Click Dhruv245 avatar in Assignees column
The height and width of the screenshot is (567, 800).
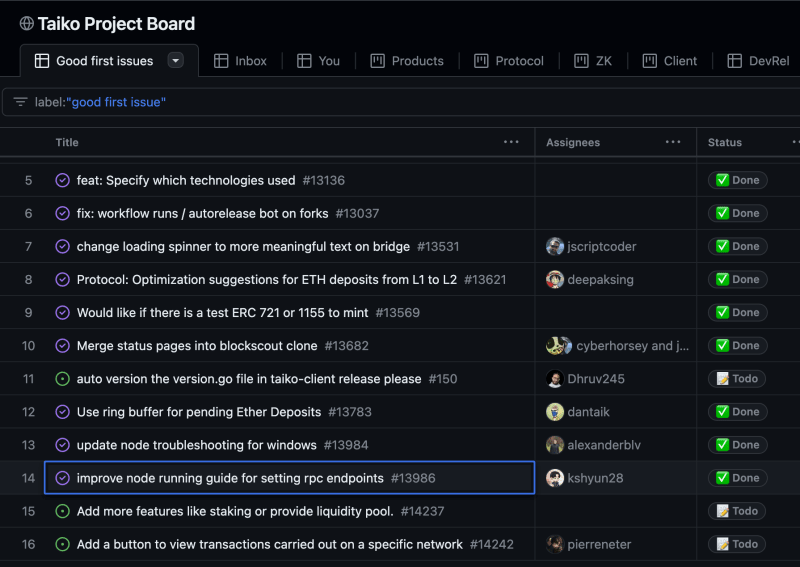(555, 379)
